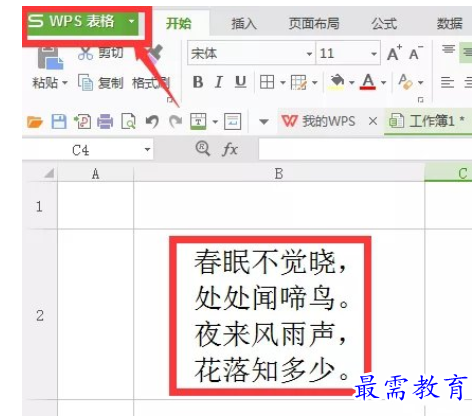Switch to the 开始 ribbon tab
This screenshot has height=419, width=476.
point(179,23)
